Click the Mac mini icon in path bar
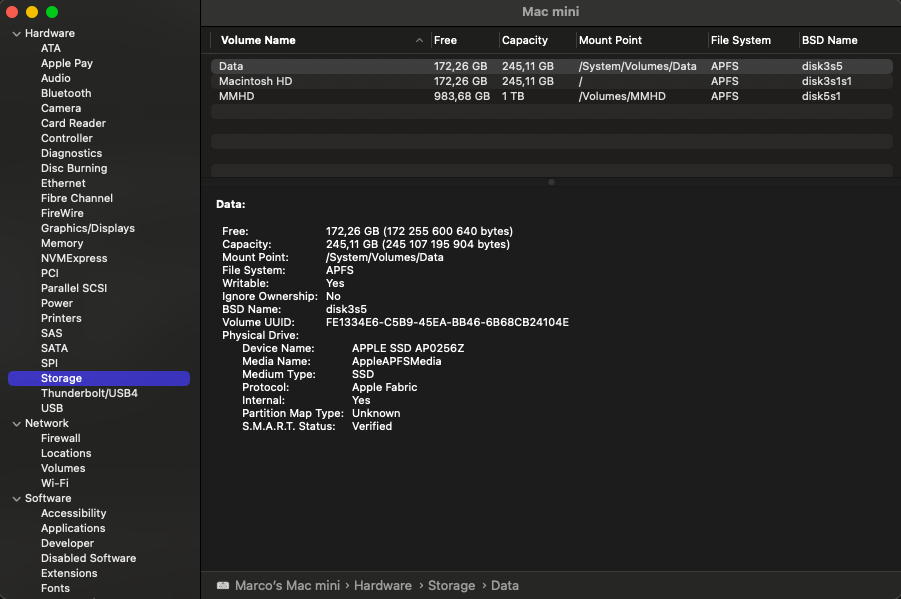Screen dimensions: 901x599 (x=222, y=585)
